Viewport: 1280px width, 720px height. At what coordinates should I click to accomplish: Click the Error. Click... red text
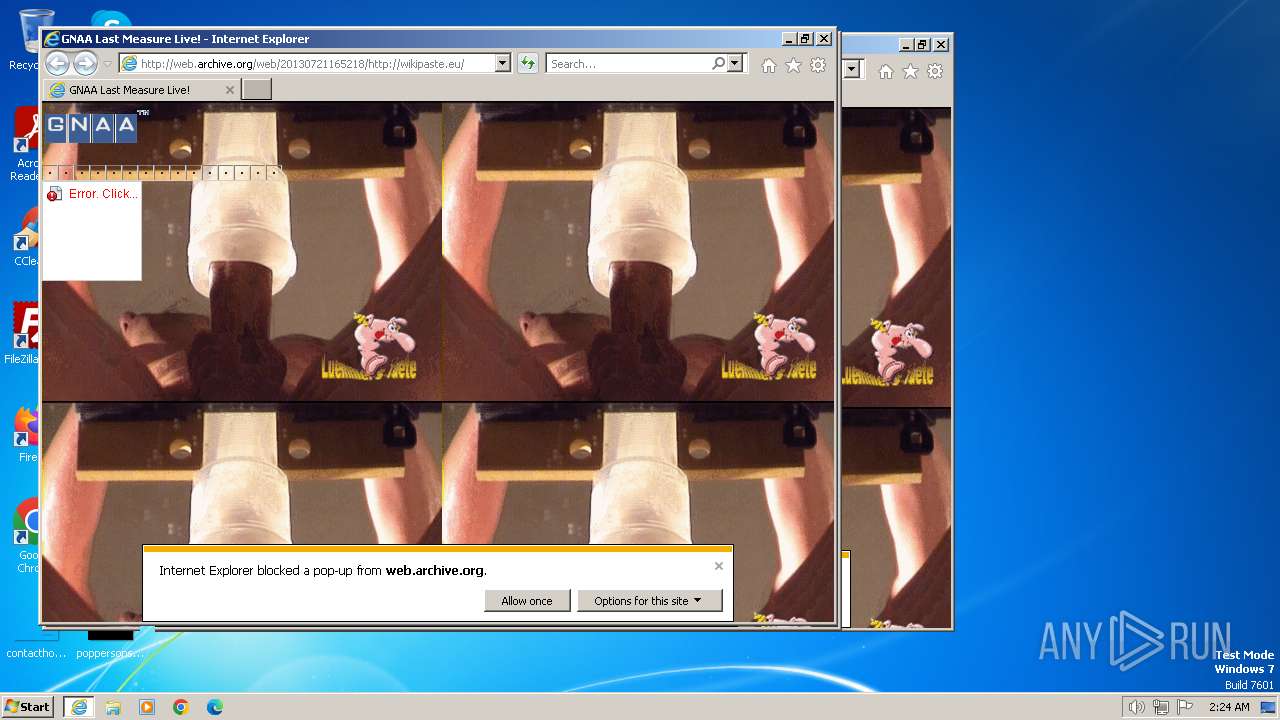(103, 194)
